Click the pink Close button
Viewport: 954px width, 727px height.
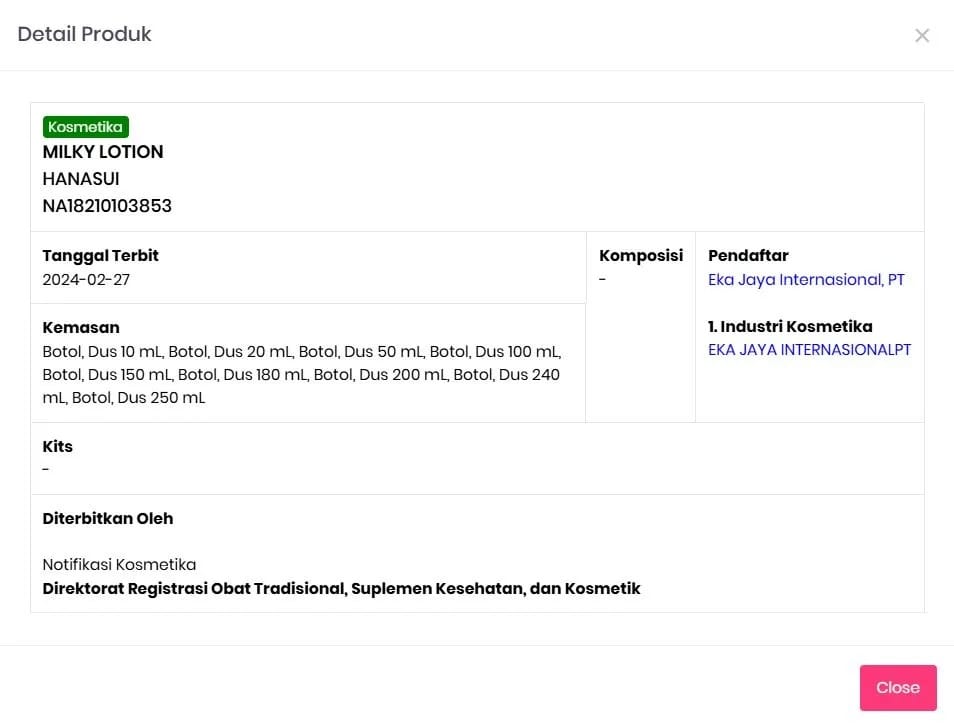click(x=897, y=687)
